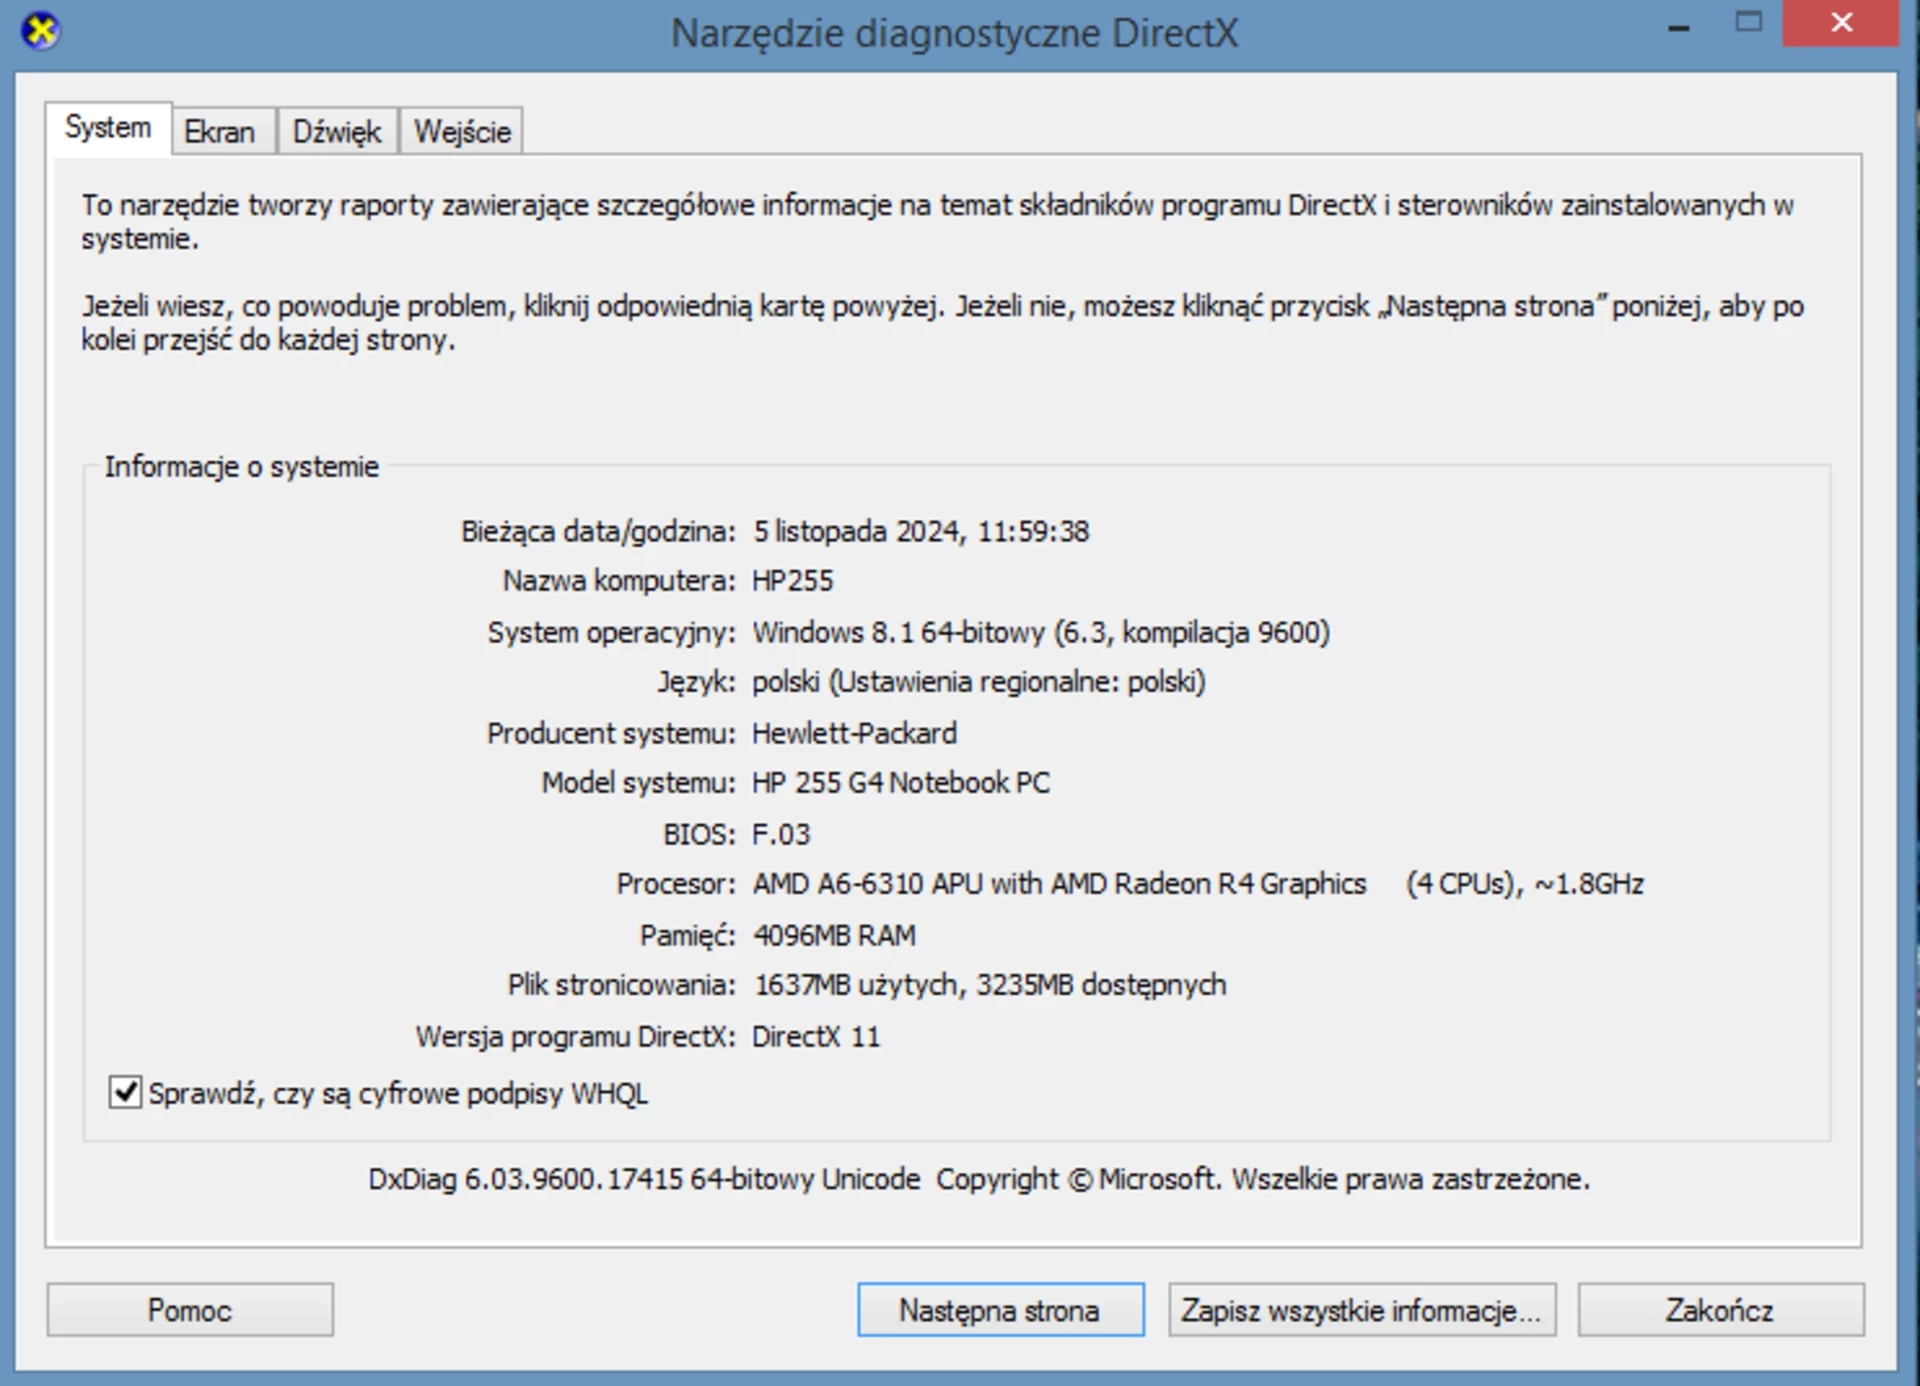Screen dimensions: 1920x1386
Task: Click the Pamięć label
Action: [688, 935]
